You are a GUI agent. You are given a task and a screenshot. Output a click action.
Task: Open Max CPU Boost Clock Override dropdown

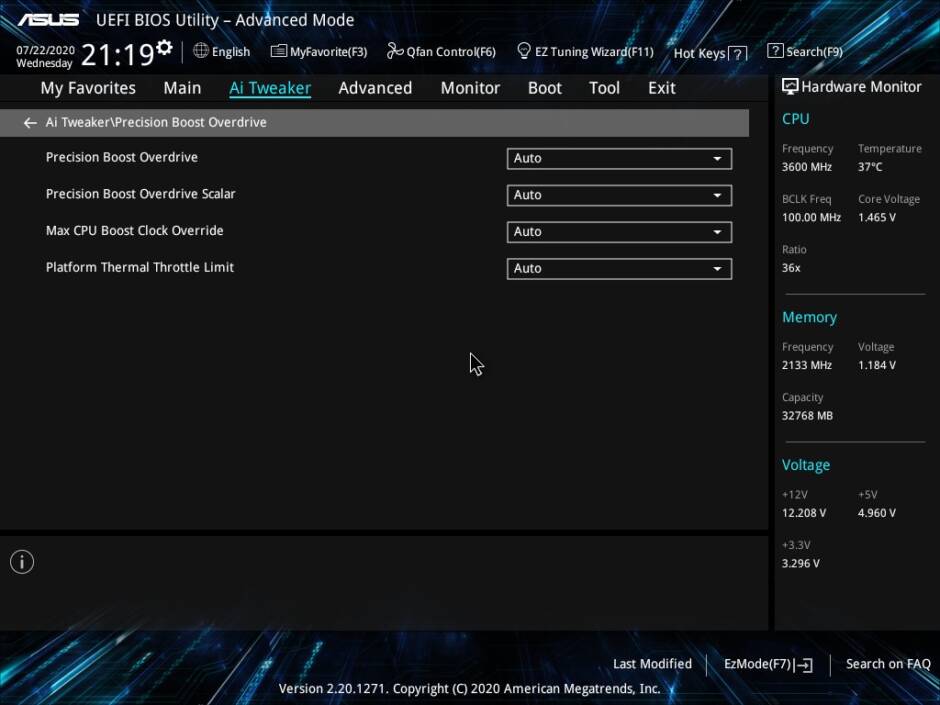(619, 232)
